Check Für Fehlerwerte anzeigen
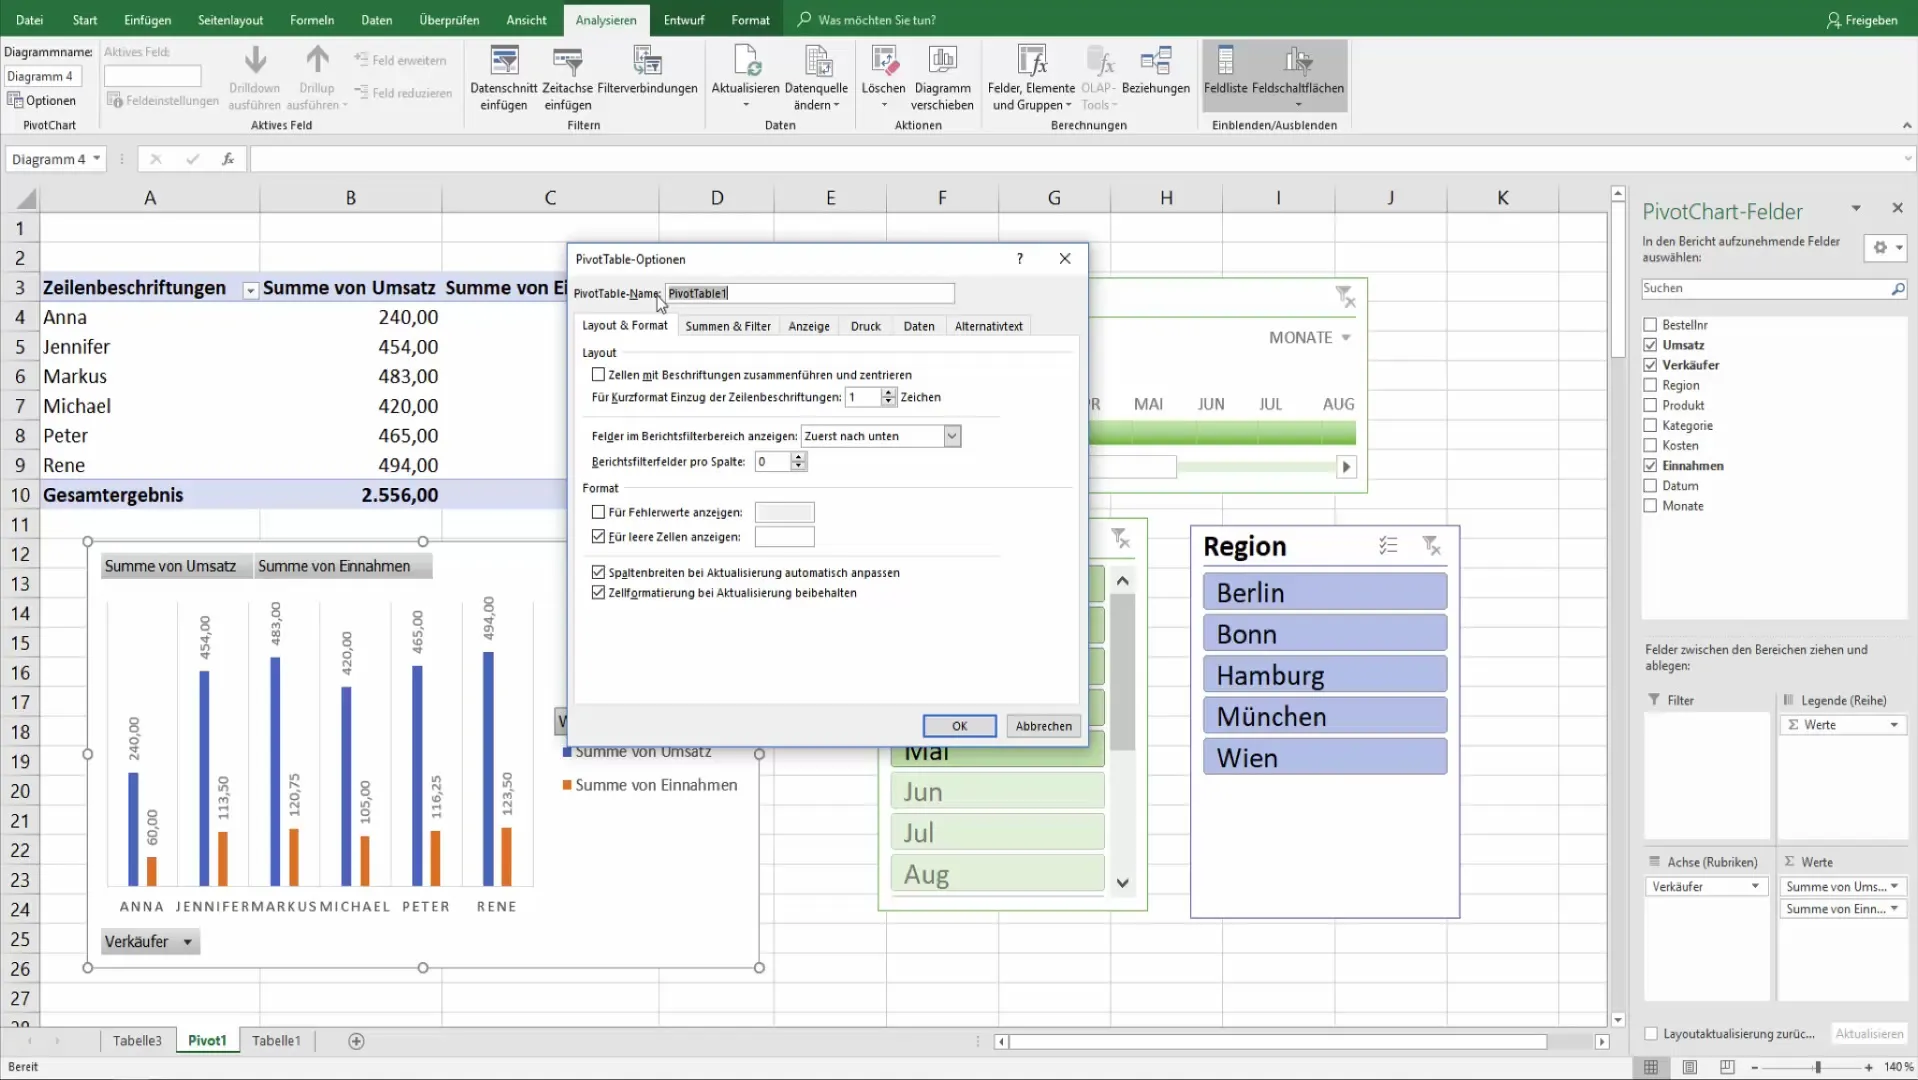 [599, 512]
